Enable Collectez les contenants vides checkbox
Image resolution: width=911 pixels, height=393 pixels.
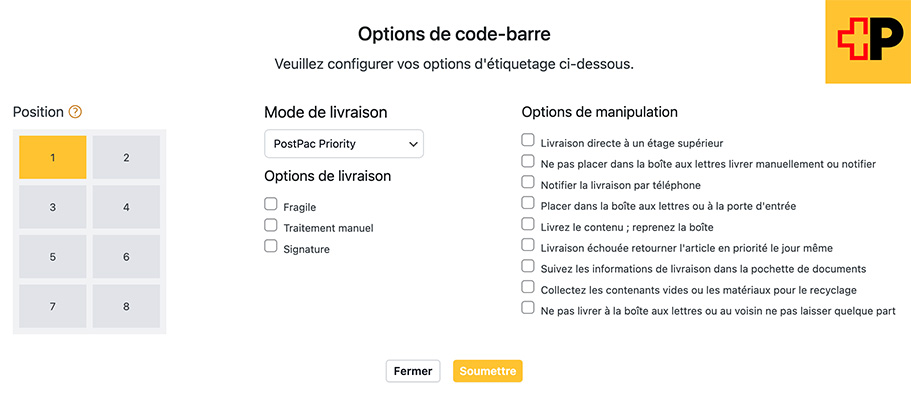[x=528, y=287]
